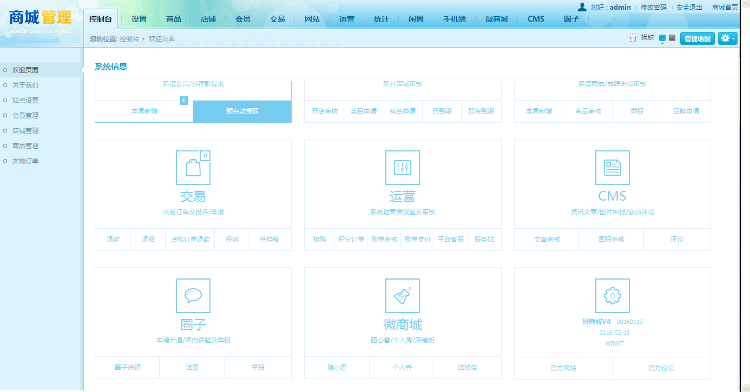Click the admin user avatar icon
750x392 pixels.
pyautogui.click(x=582, y=7)
